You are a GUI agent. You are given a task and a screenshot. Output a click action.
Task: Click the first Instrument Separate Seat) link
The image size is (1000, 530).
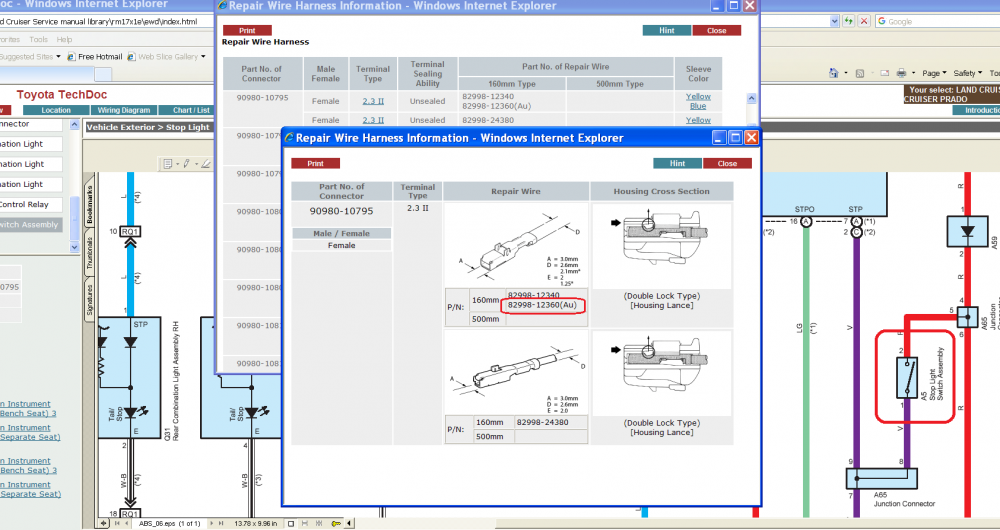click(x=30, y=432)
